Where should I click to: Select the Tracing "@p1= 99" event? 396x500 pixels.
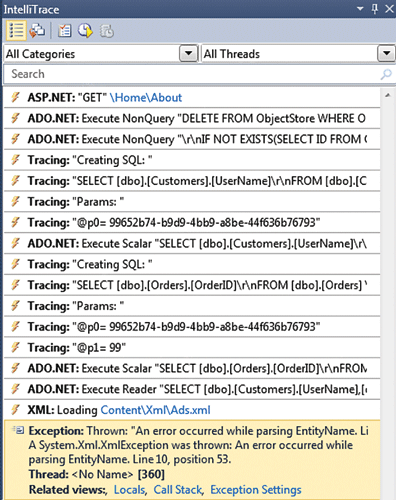tap(192, 348)
